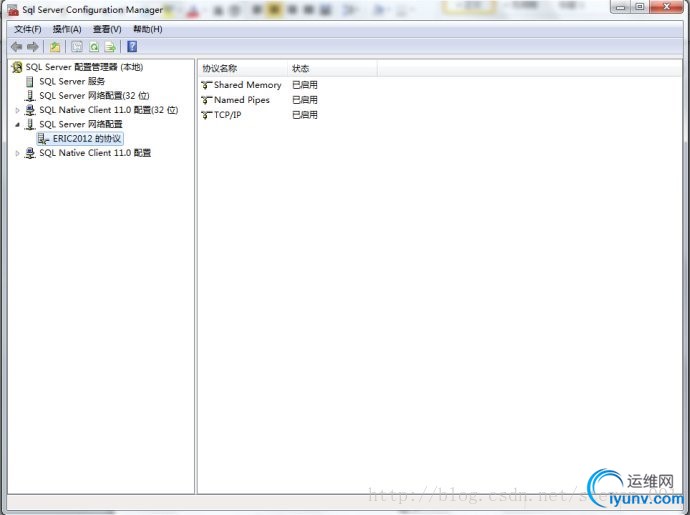
Task: Open the 帮助(H) menu
Action: tap(148, 29)
